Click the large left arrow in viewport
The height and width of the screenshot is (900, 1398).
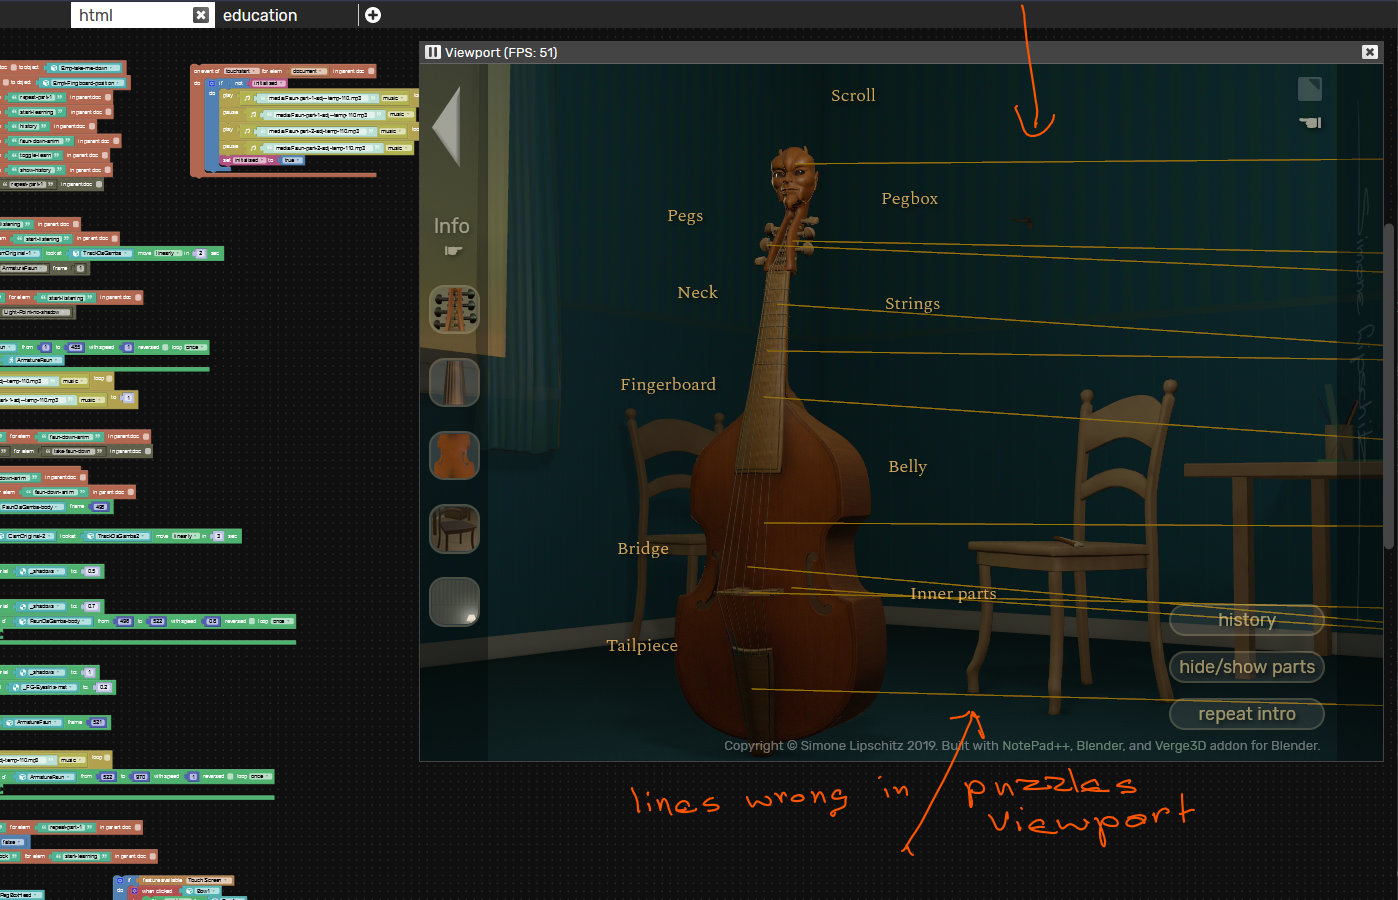446,126
